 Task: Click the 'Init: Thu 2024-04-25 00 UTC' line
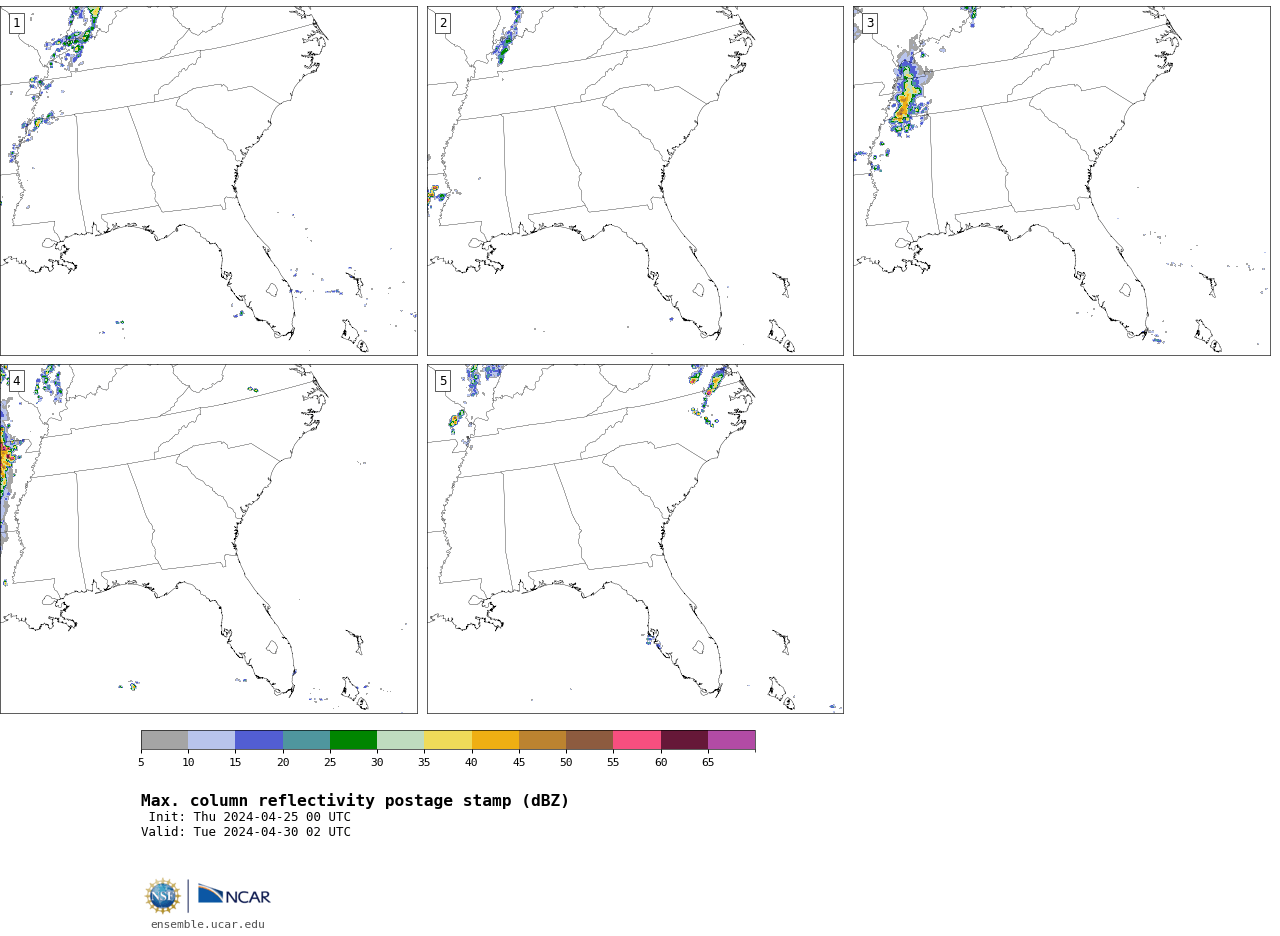[250, 817]
